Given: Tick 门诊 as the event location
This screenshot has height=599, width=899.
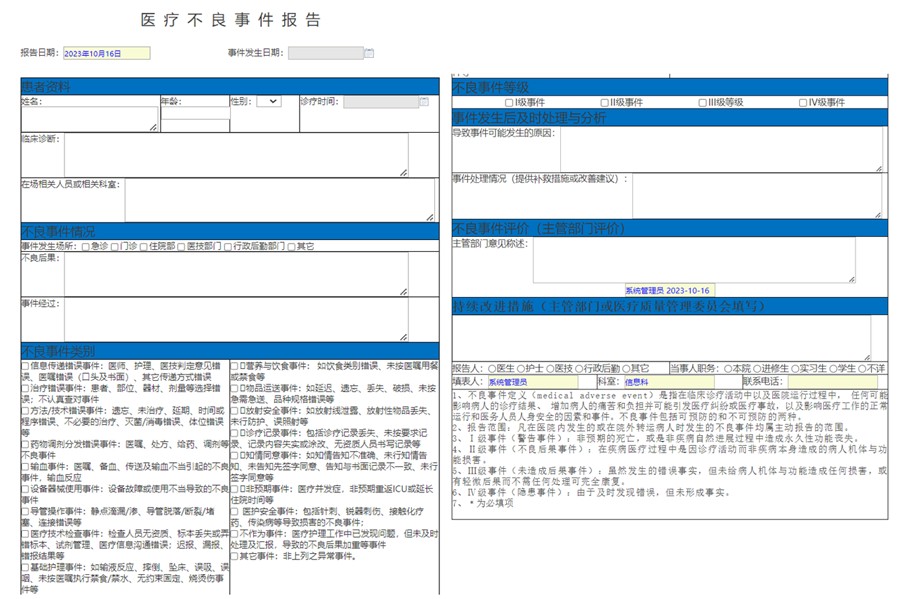Looking at the screenshot, I should pyautogui.click(x=115, y=246).
